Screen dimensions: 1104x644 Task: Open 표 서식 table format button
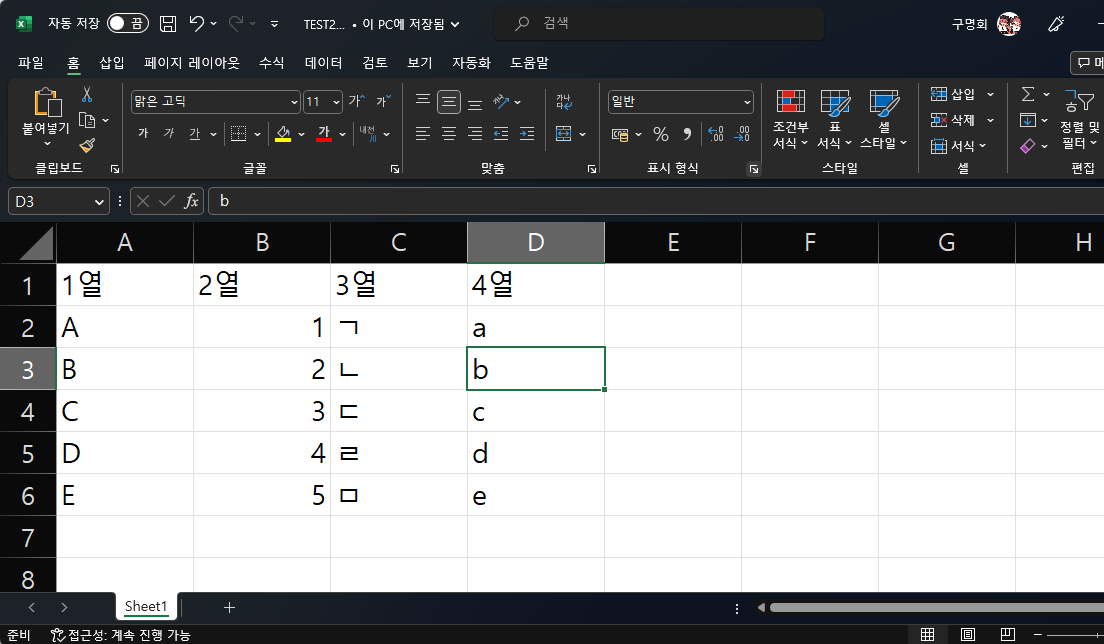(x=835, y=118)
